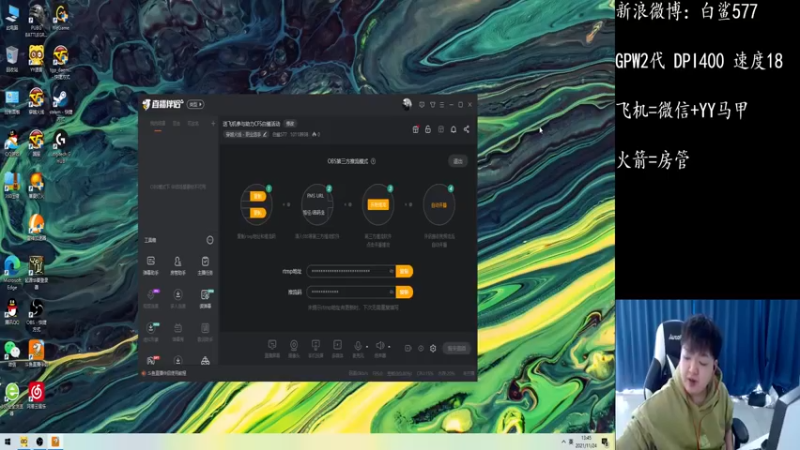This screenshot has height=450, width=800.
Task: Copy the stream code with orange button
Action: tap(404, 292)
